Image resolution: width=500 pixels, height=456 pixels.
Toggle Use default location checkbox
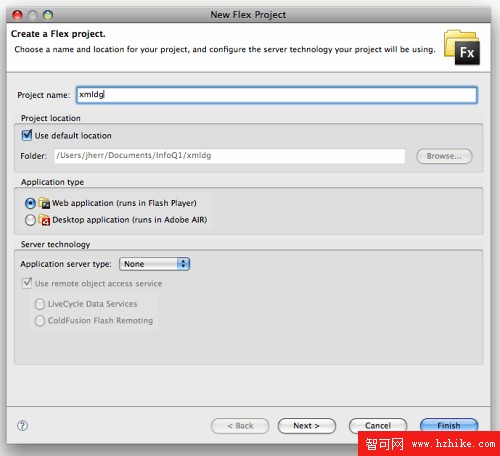(26, 135)
